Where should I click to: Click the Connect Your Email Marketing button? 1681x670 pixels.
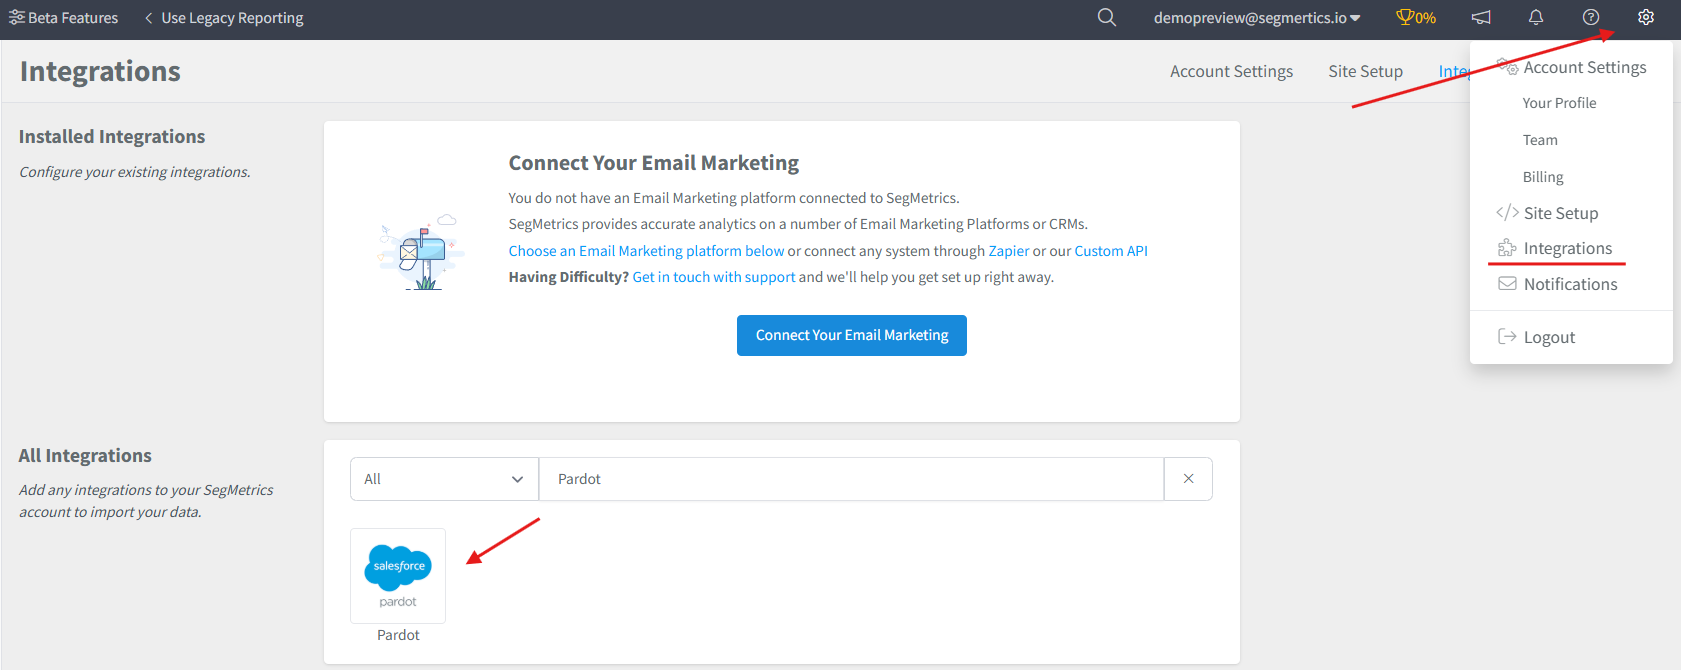click(x=852, y=335)
